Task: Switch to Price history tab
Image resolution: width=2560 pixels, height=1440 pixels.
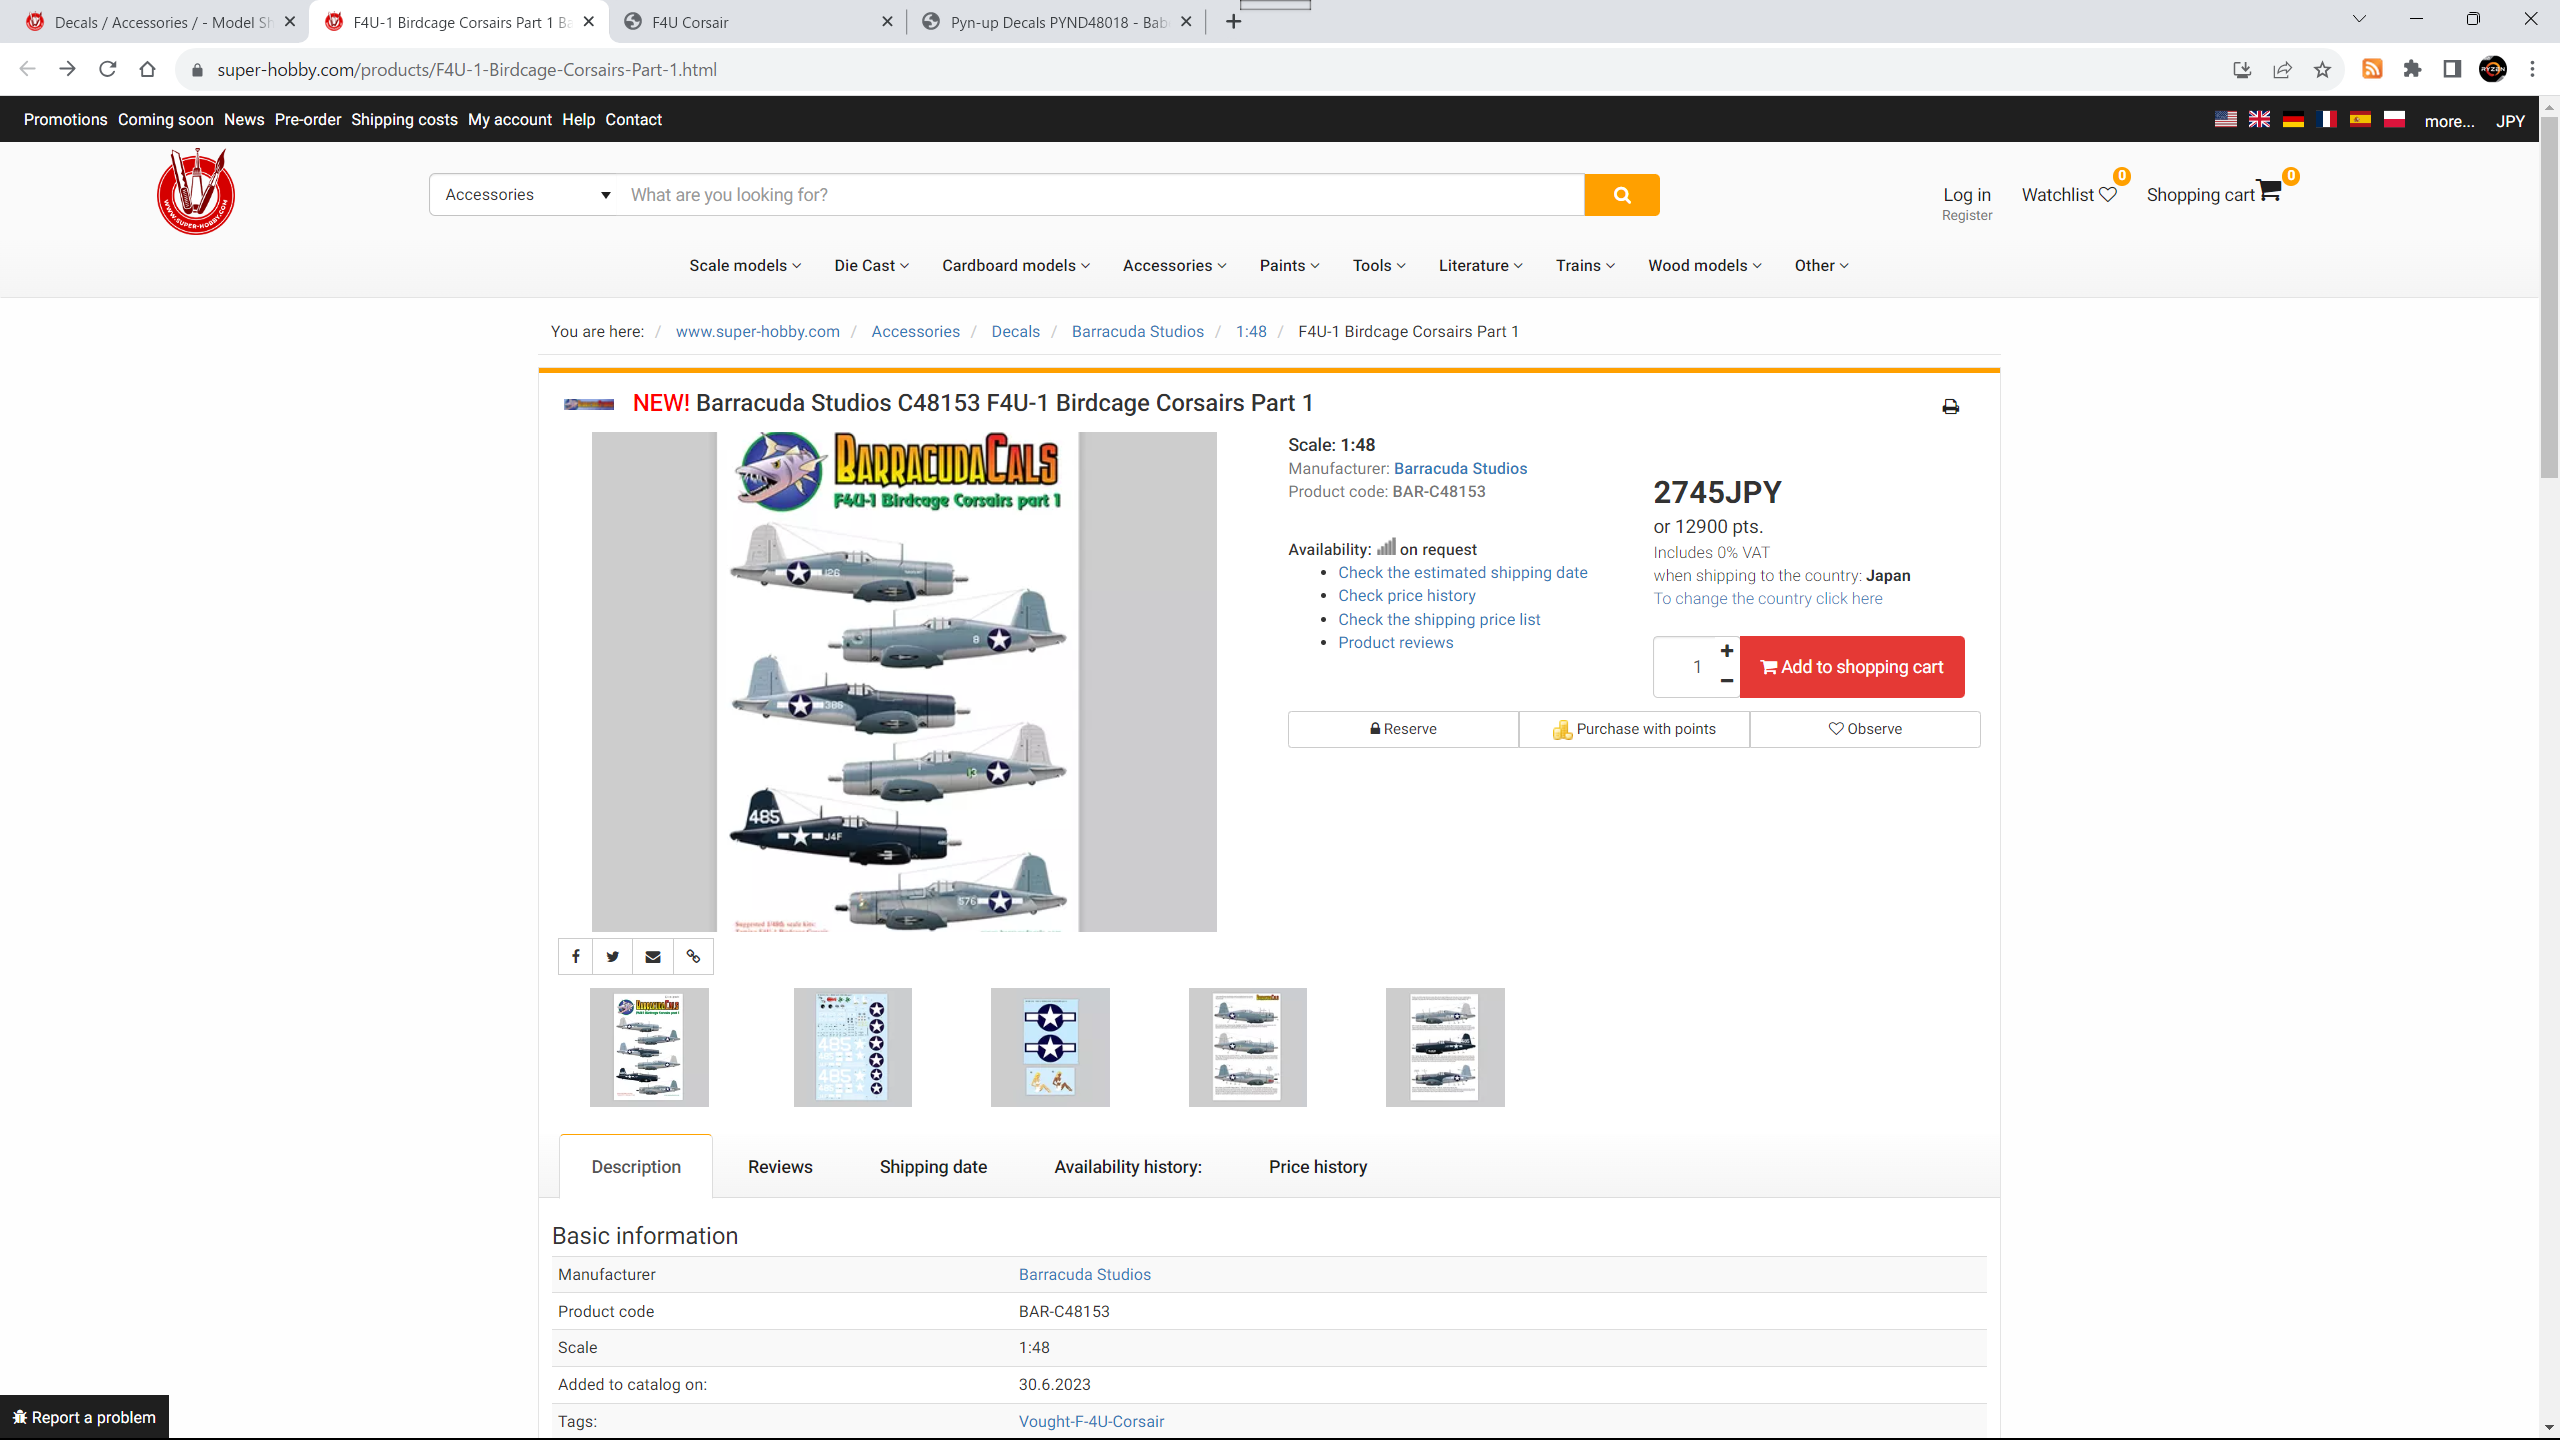Action: [1318, 1166]
